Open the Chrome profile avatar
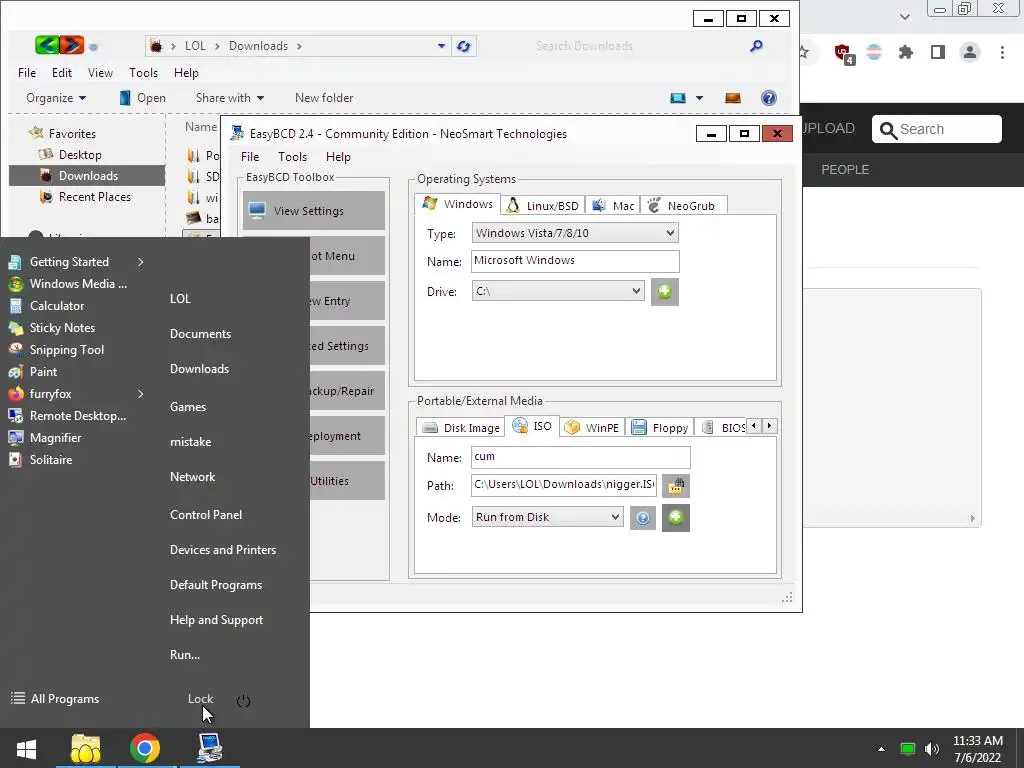Screen dimensions: 1024x768 point(970,52)
